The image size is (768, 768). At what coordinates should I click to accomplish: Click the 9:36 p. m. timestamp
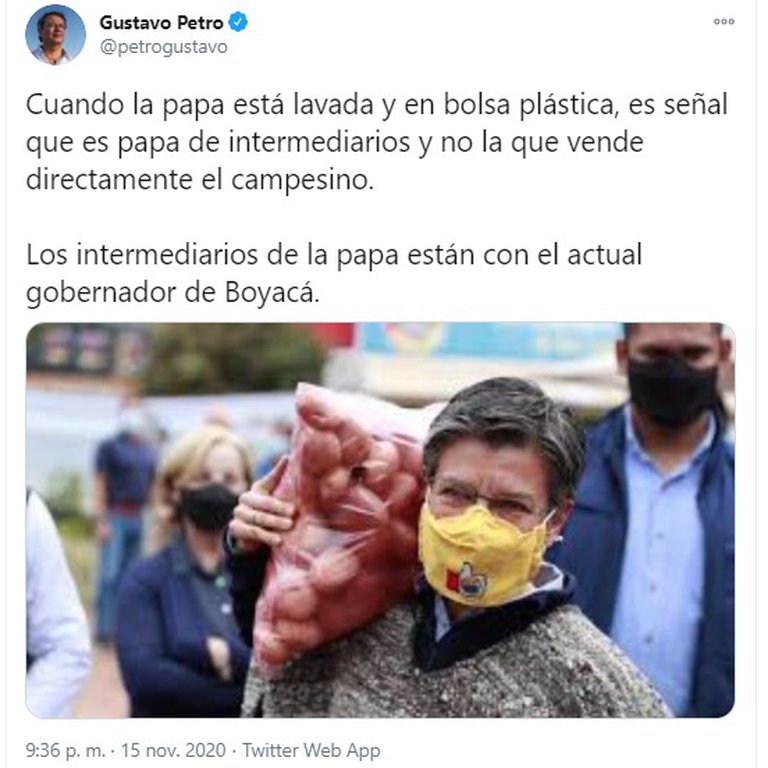point(66,750)
